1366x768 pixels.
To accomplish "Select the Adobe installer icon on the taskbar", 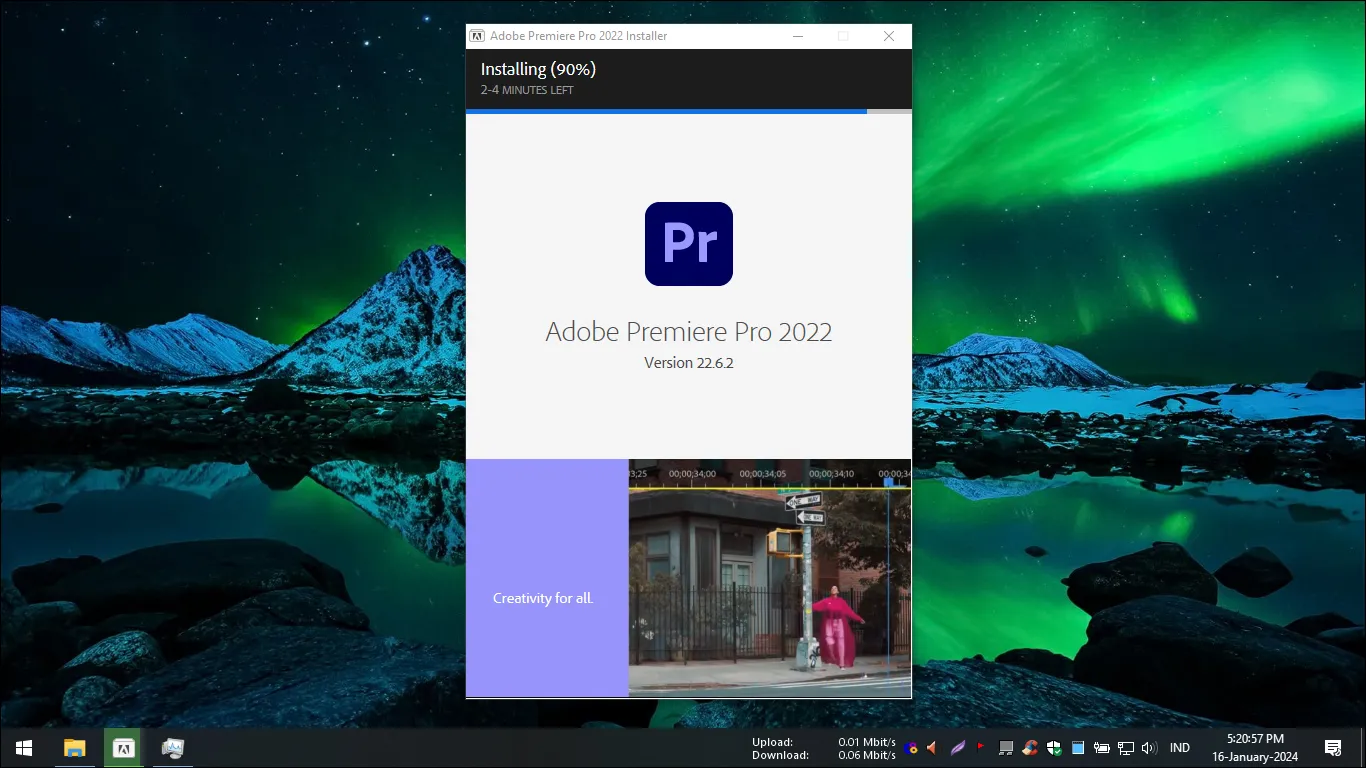I will coord(123,747).
